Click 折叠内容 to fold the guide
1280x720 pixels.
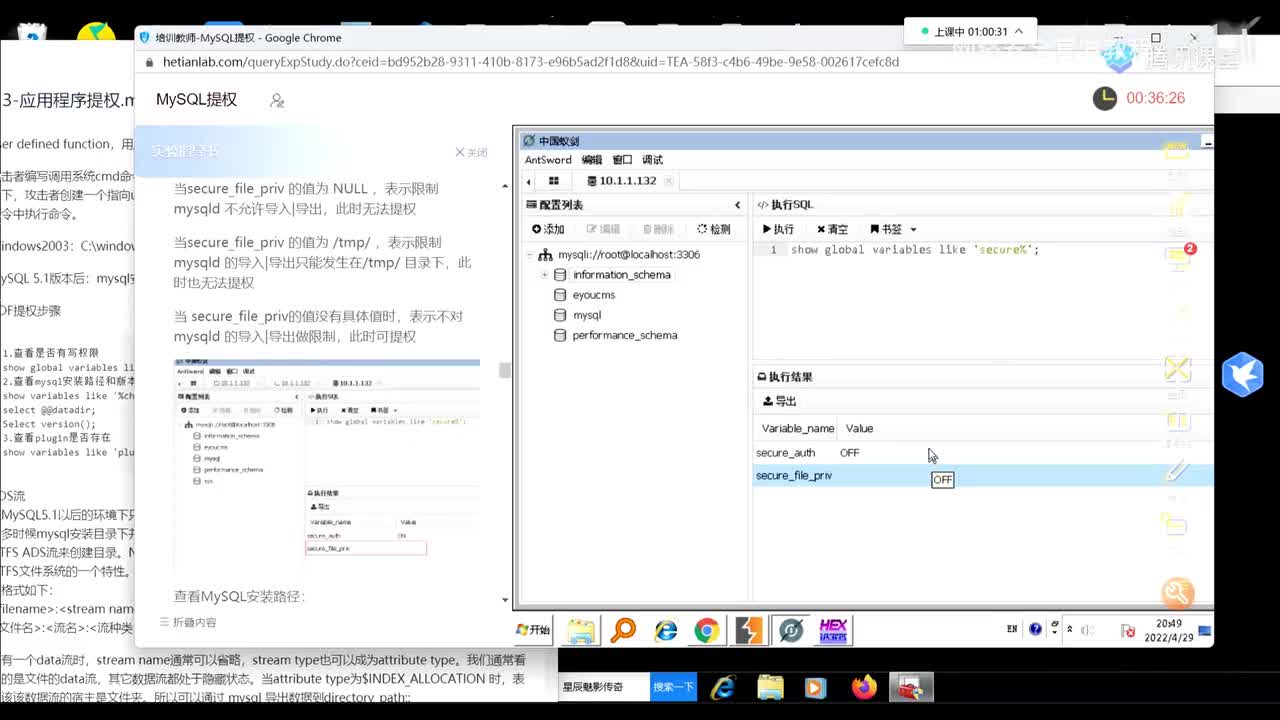(187, 622)
